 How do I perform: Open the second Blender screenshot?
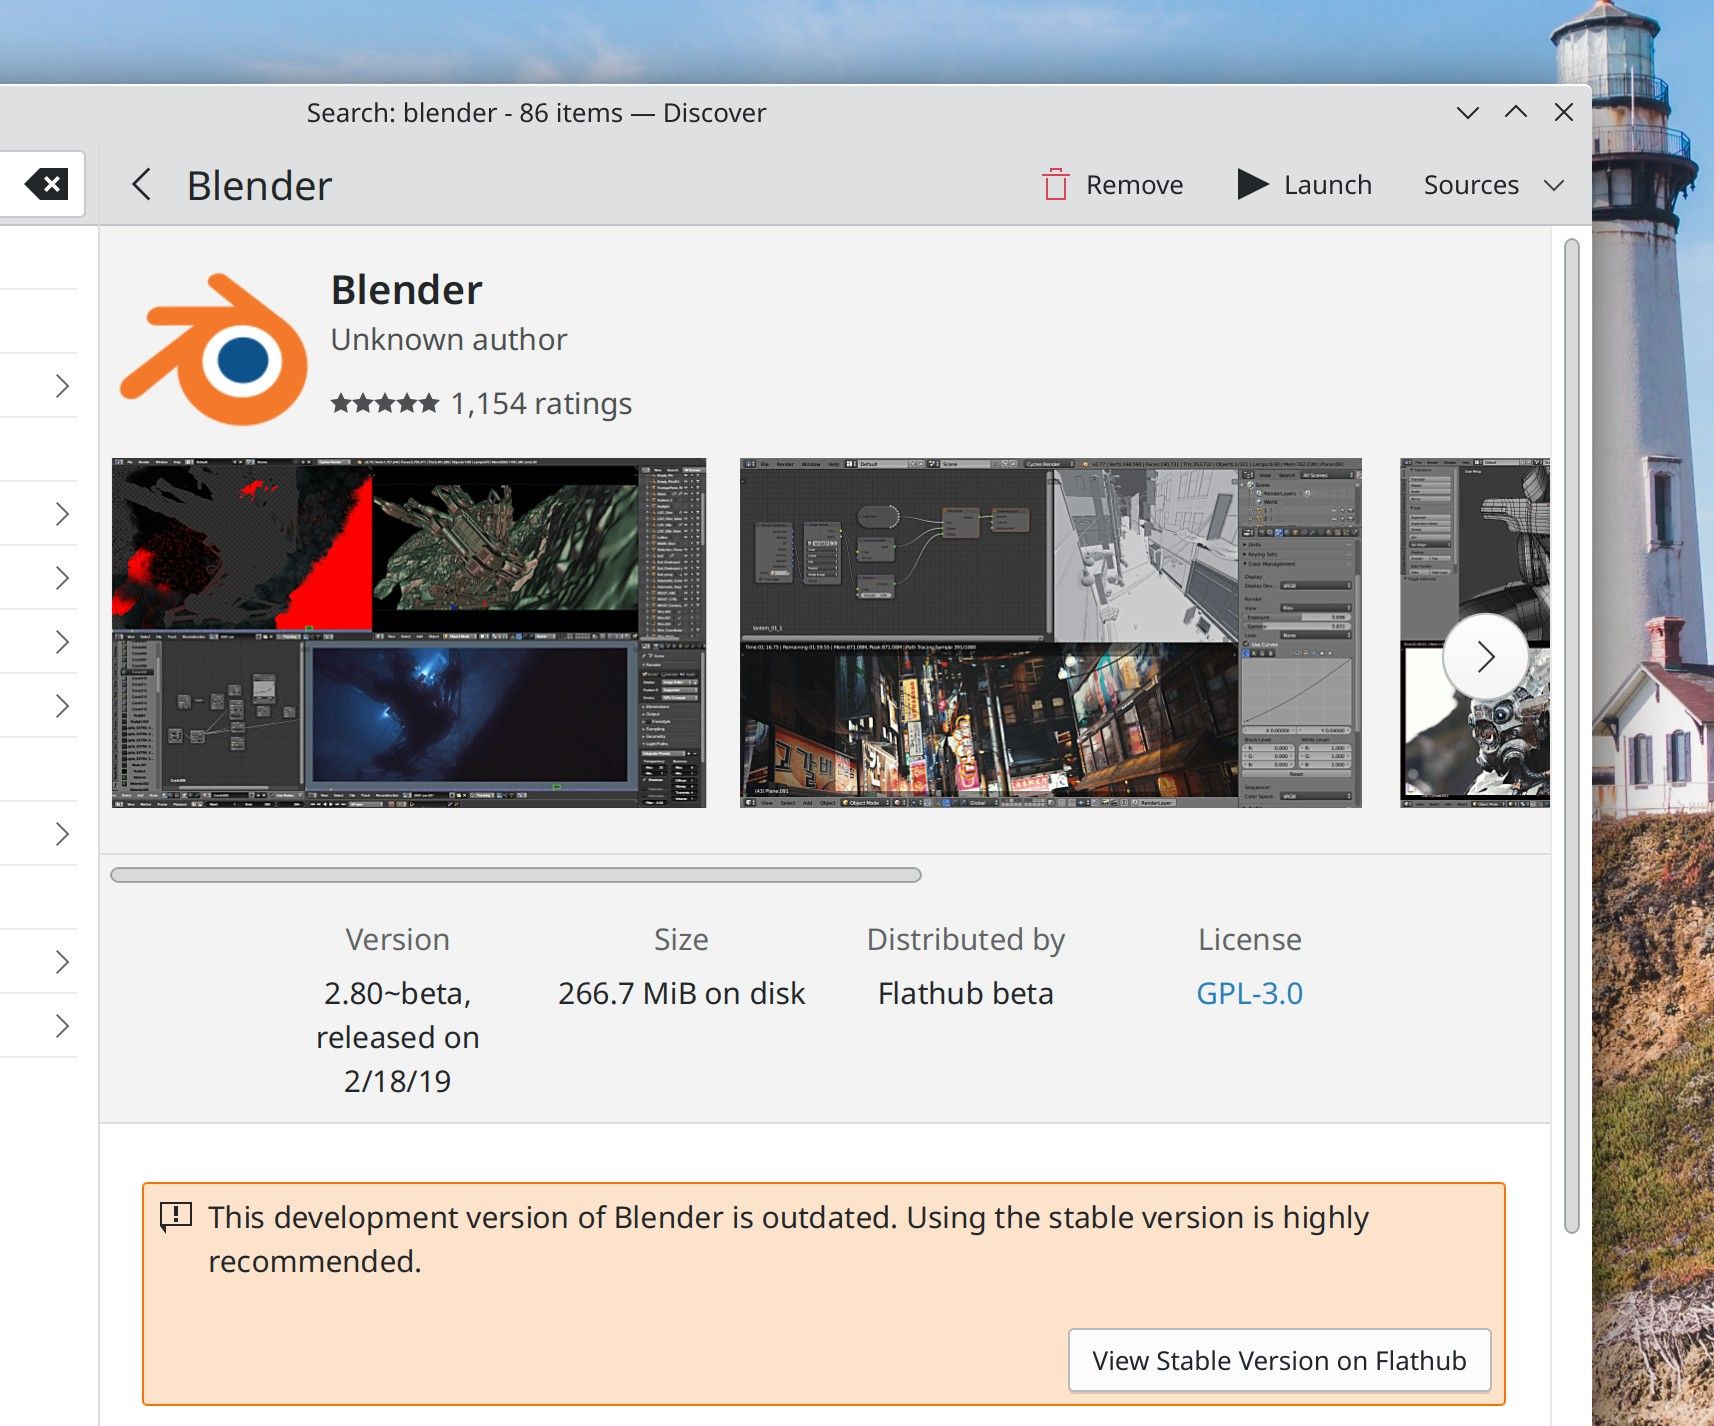point(1048,632)
